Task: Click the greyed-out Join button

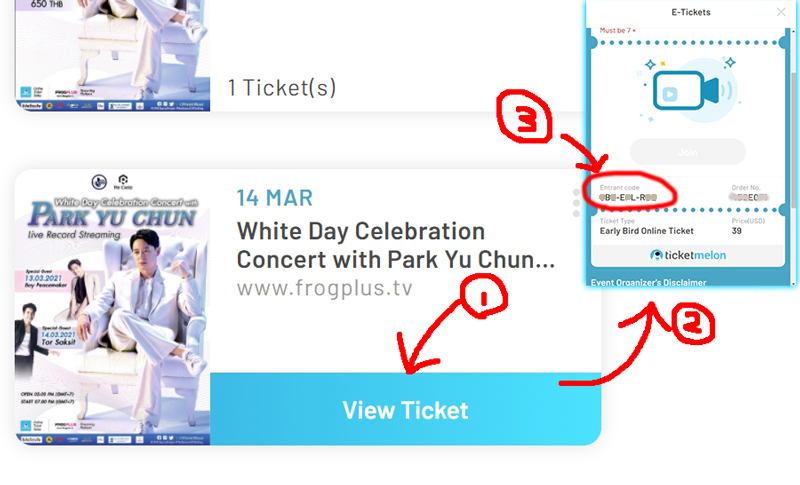Action: pyautogui.click(x=688, y=152)
